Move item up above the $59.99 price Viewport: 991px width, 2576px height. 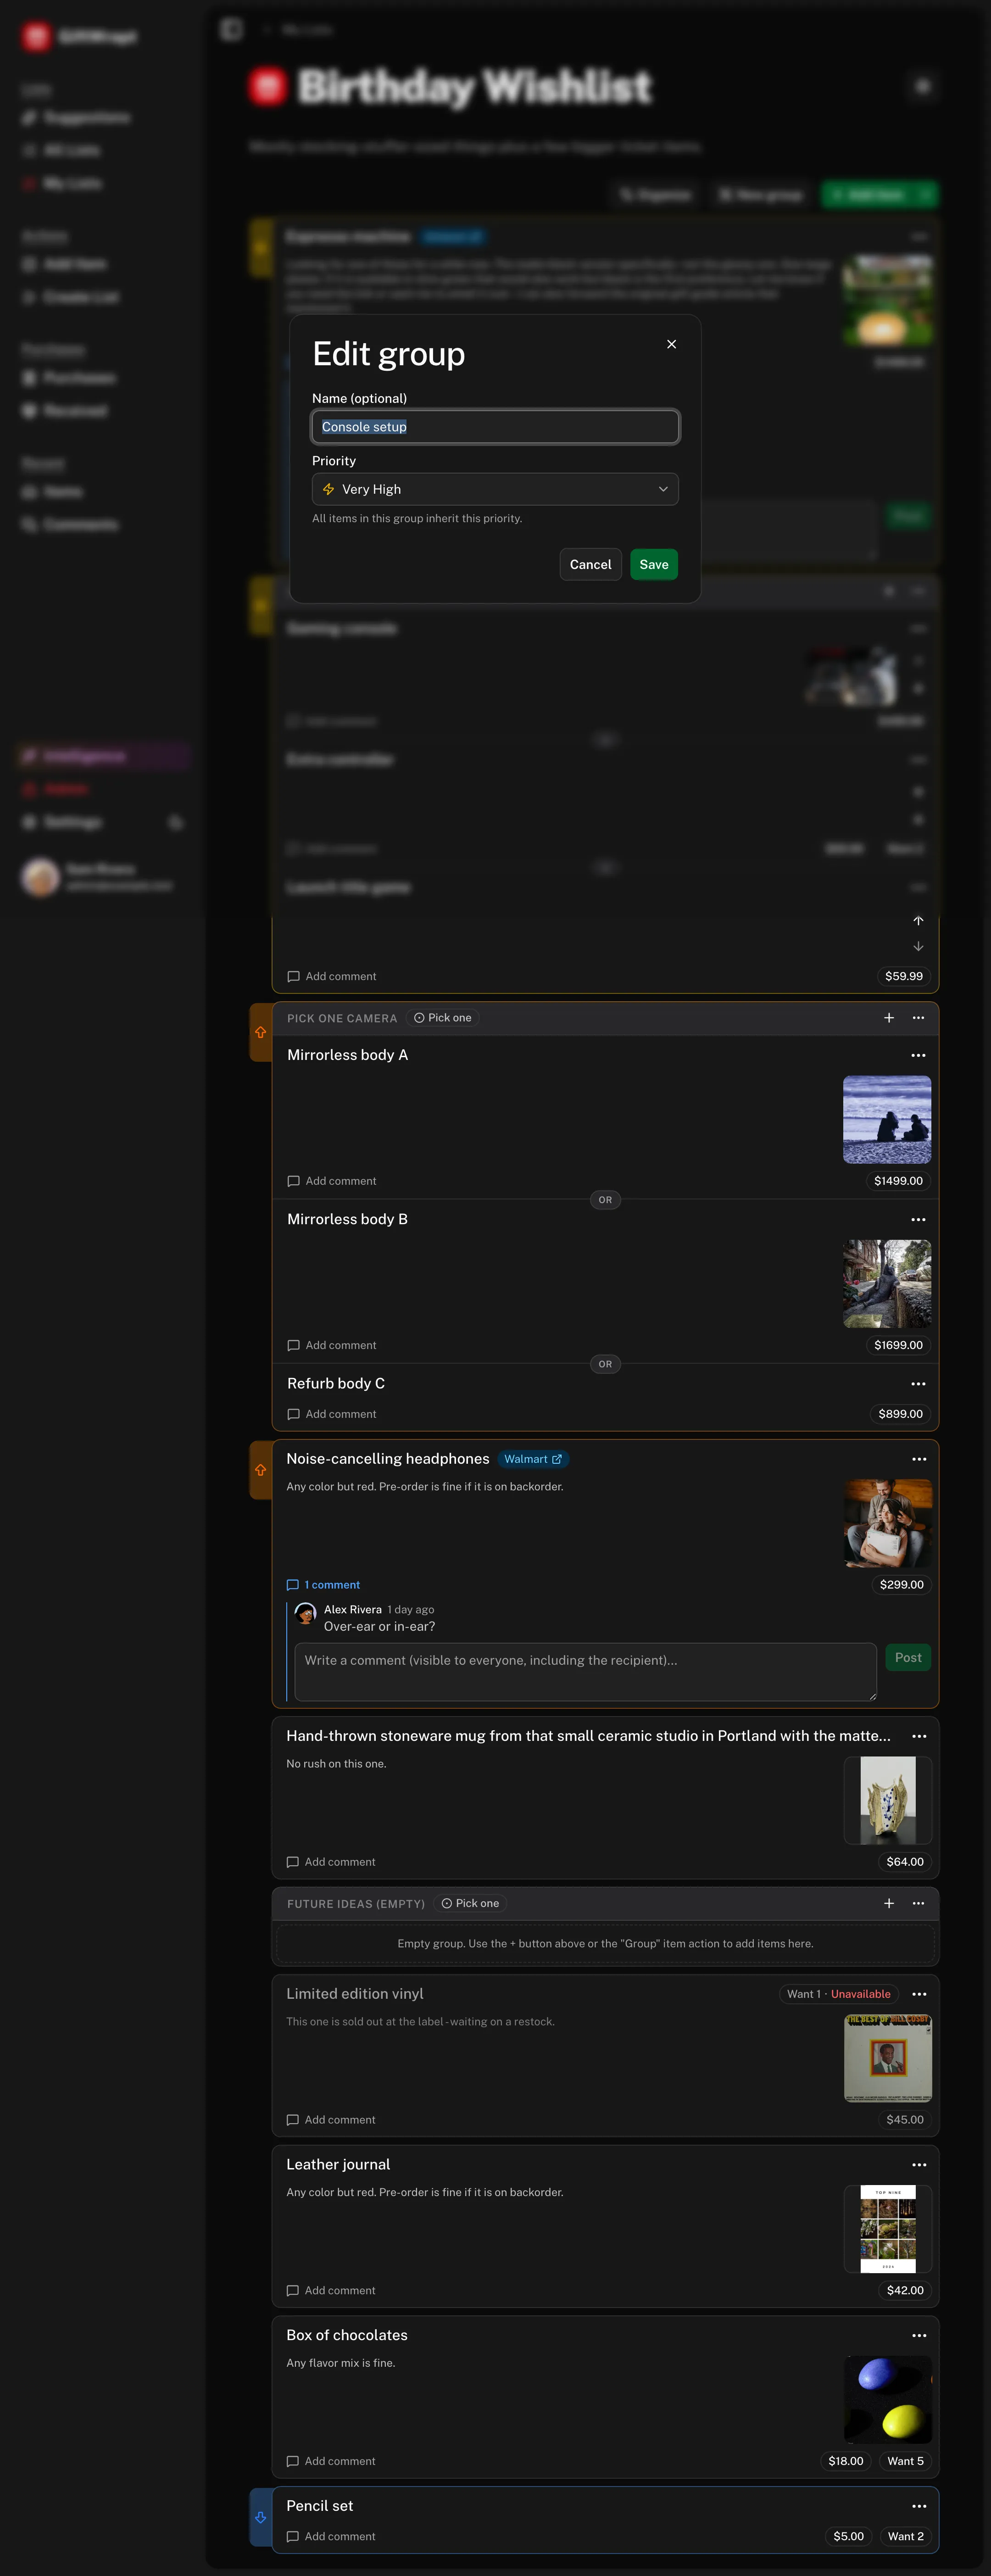point(918,921)
